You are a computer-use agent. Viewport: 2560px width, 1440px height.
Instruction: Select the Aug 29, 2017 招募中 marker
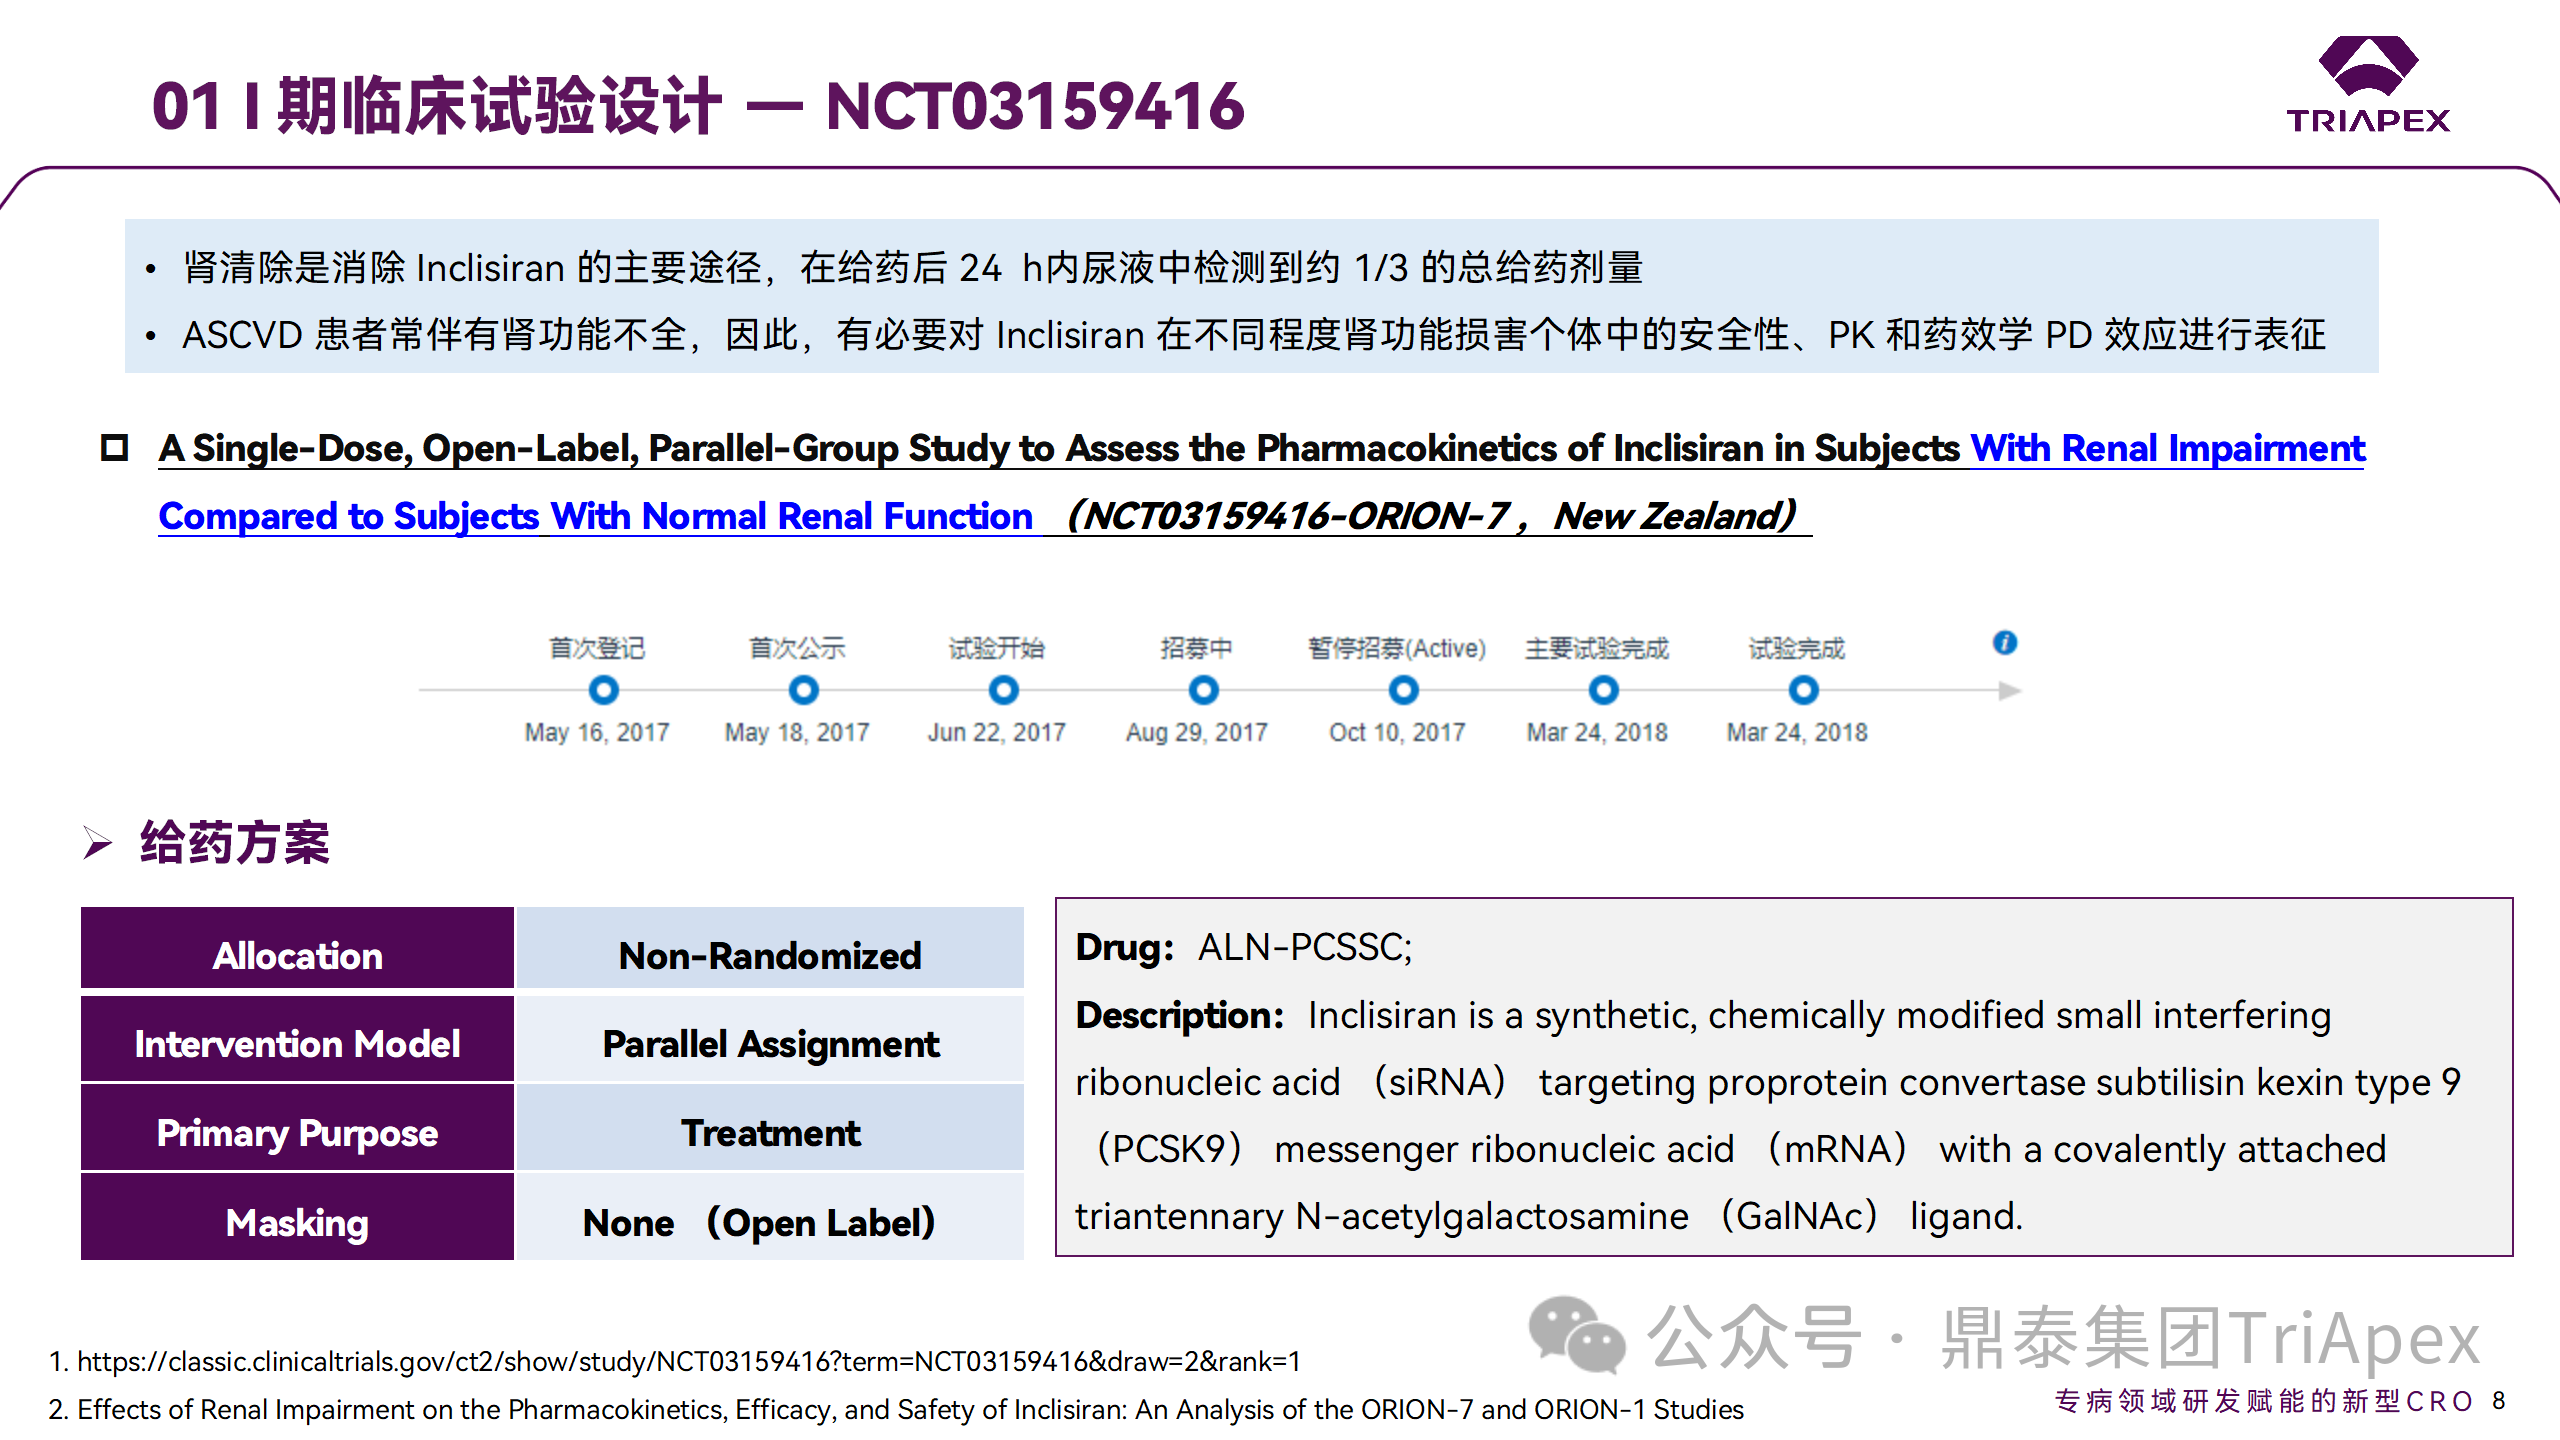(1203, 690)
